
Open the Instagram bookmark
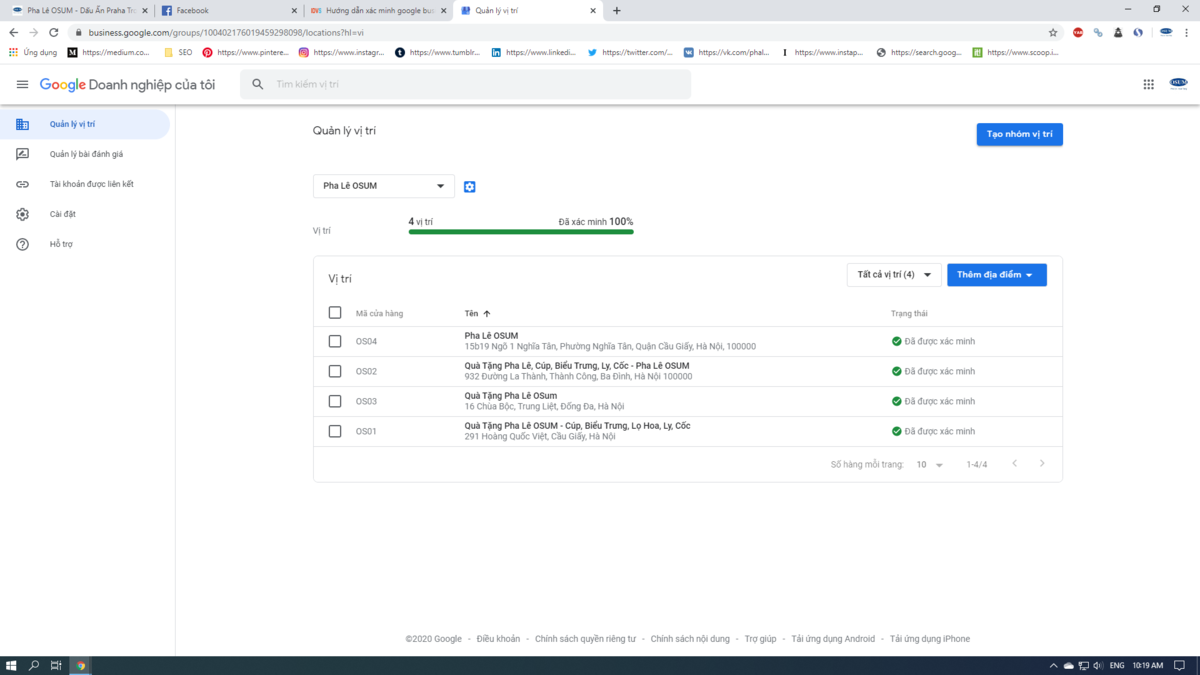pos(342,52)
